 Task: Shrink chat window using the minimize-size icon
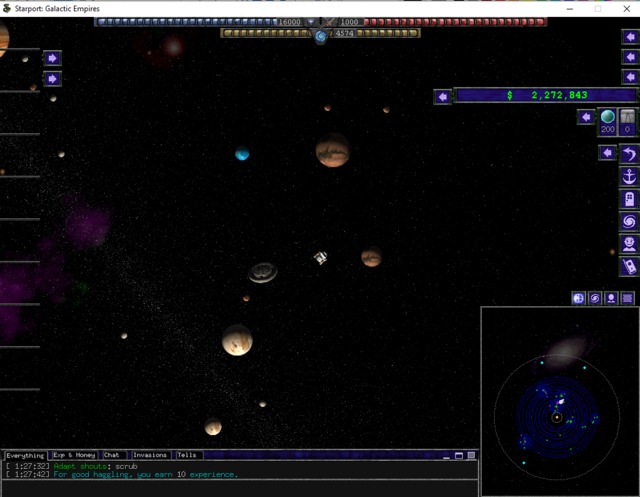(447, 455)
